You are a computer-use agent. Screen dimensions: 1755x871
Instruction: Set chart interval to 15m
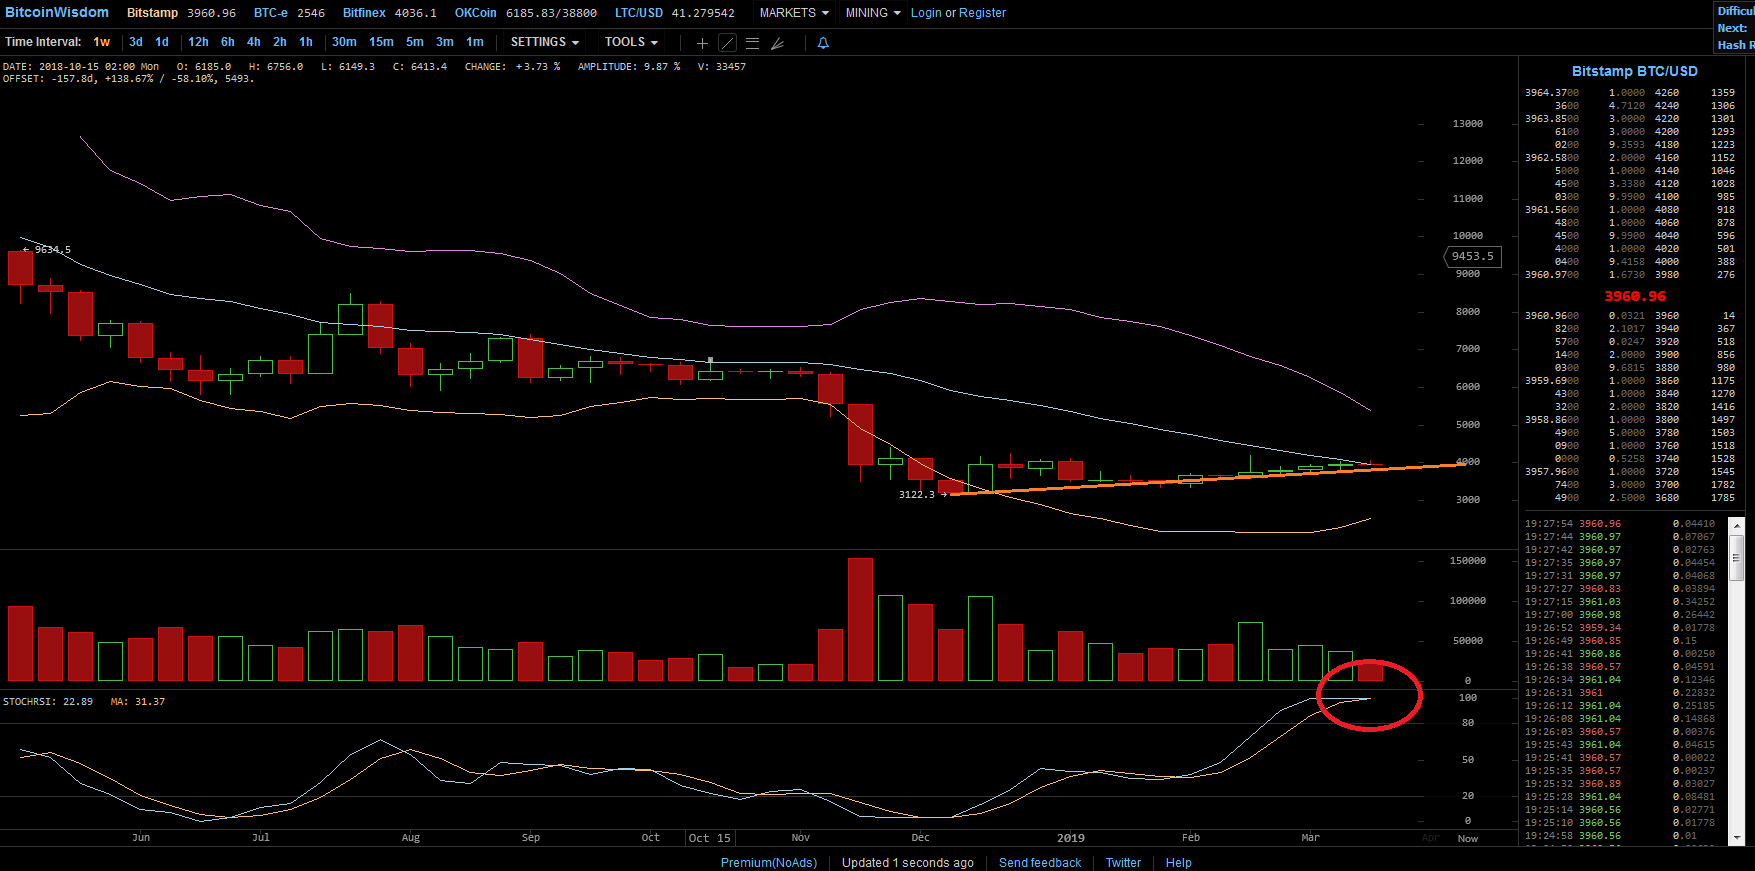coord(381,42)
